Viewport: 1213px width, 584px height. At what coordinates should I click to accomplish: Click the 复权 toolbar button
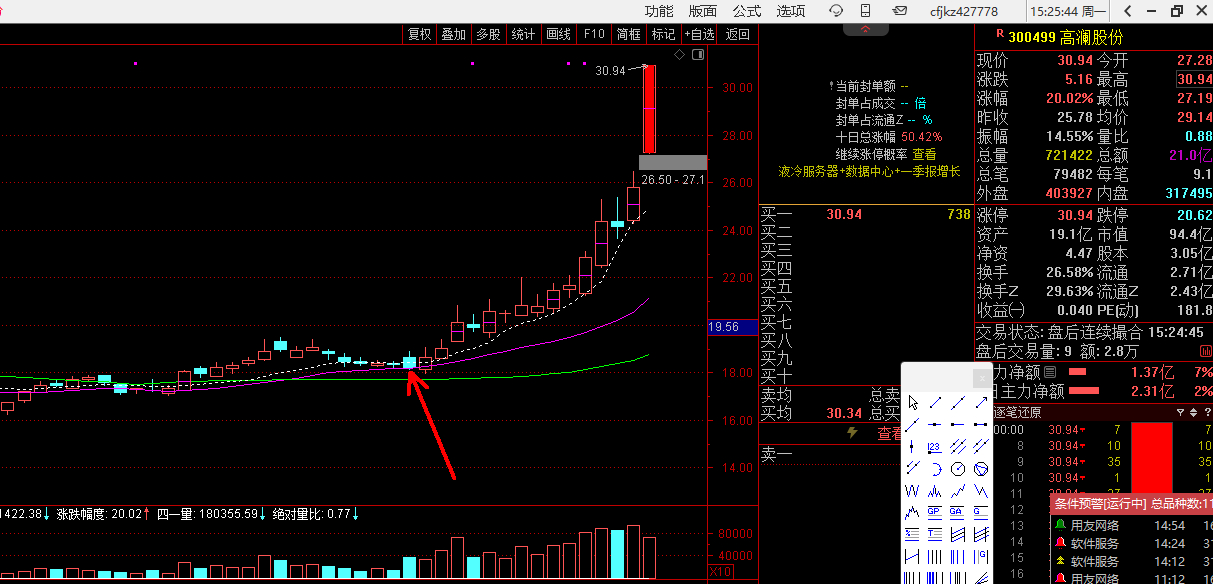tap(419, 34)
